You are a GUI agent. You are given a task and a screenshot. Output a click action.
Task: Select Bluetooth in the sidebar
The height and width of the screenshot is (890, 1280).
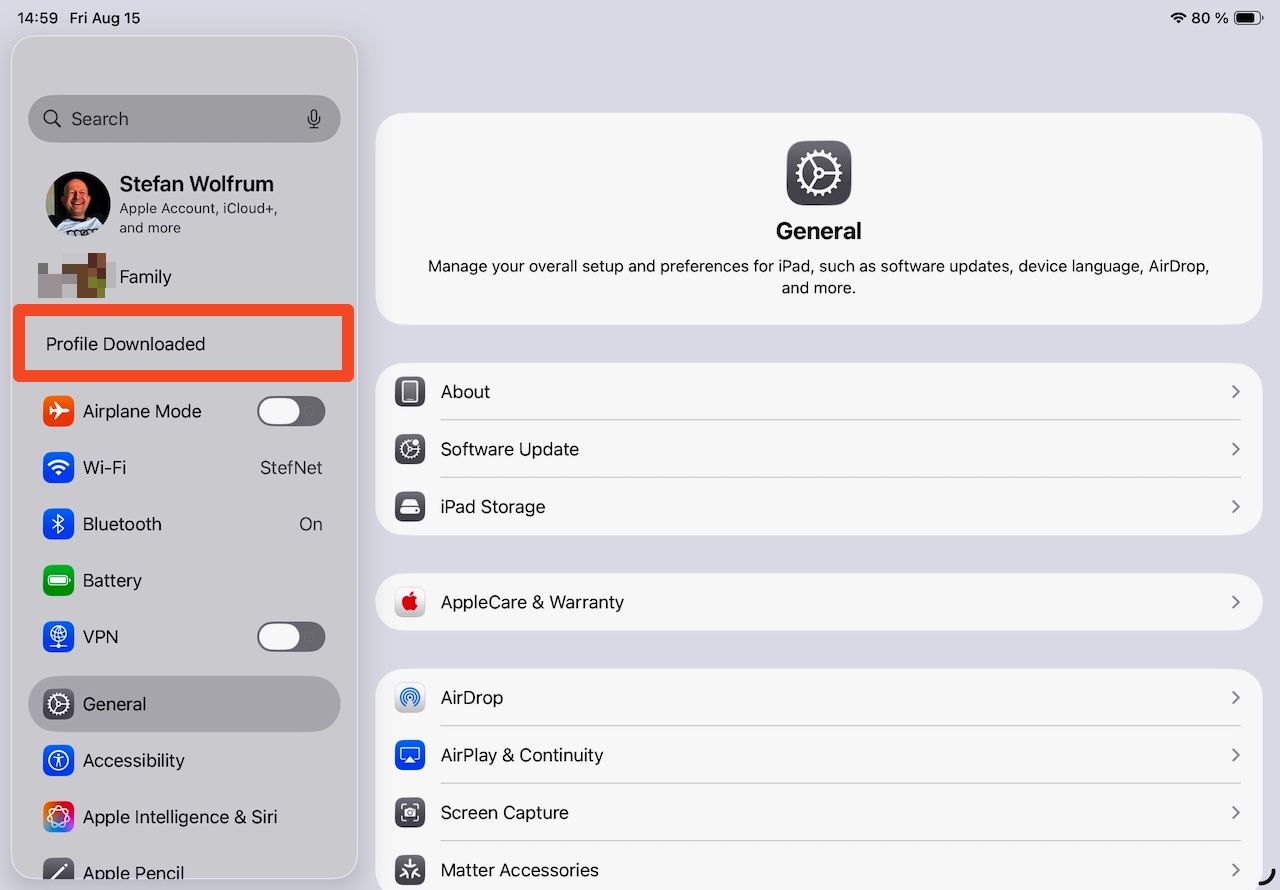pos(184,524)
